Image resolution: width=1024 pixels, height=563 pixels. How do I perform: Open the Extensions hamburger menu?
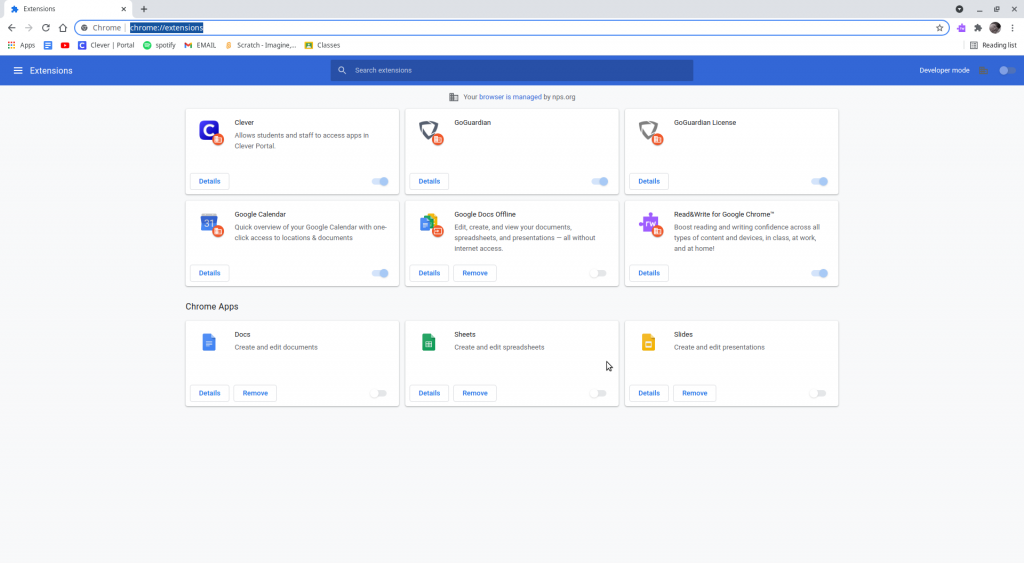point(18,71)
